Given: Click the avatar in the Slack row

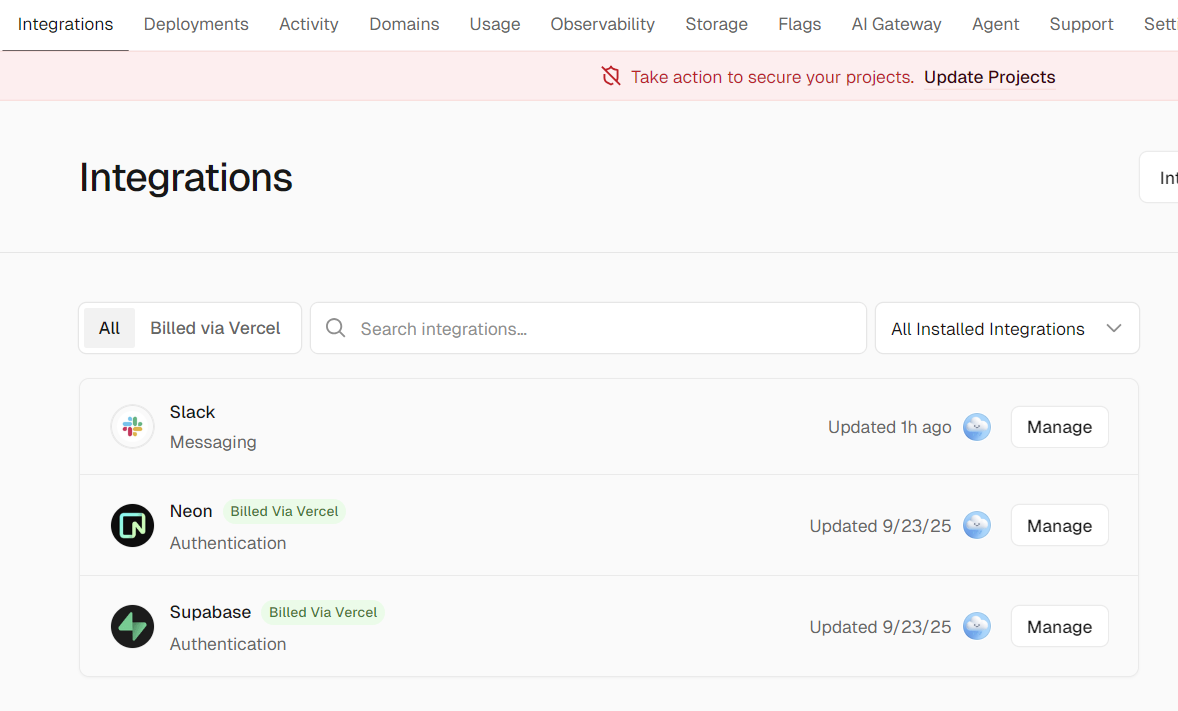Looking at the screenshot, I should pos(977,427).
